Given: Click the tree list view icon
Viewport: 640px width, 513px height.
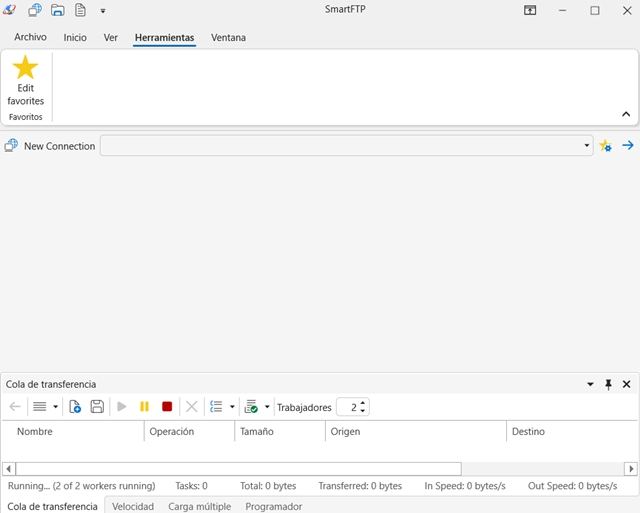Looking at the screenshot, I should 216,406.
